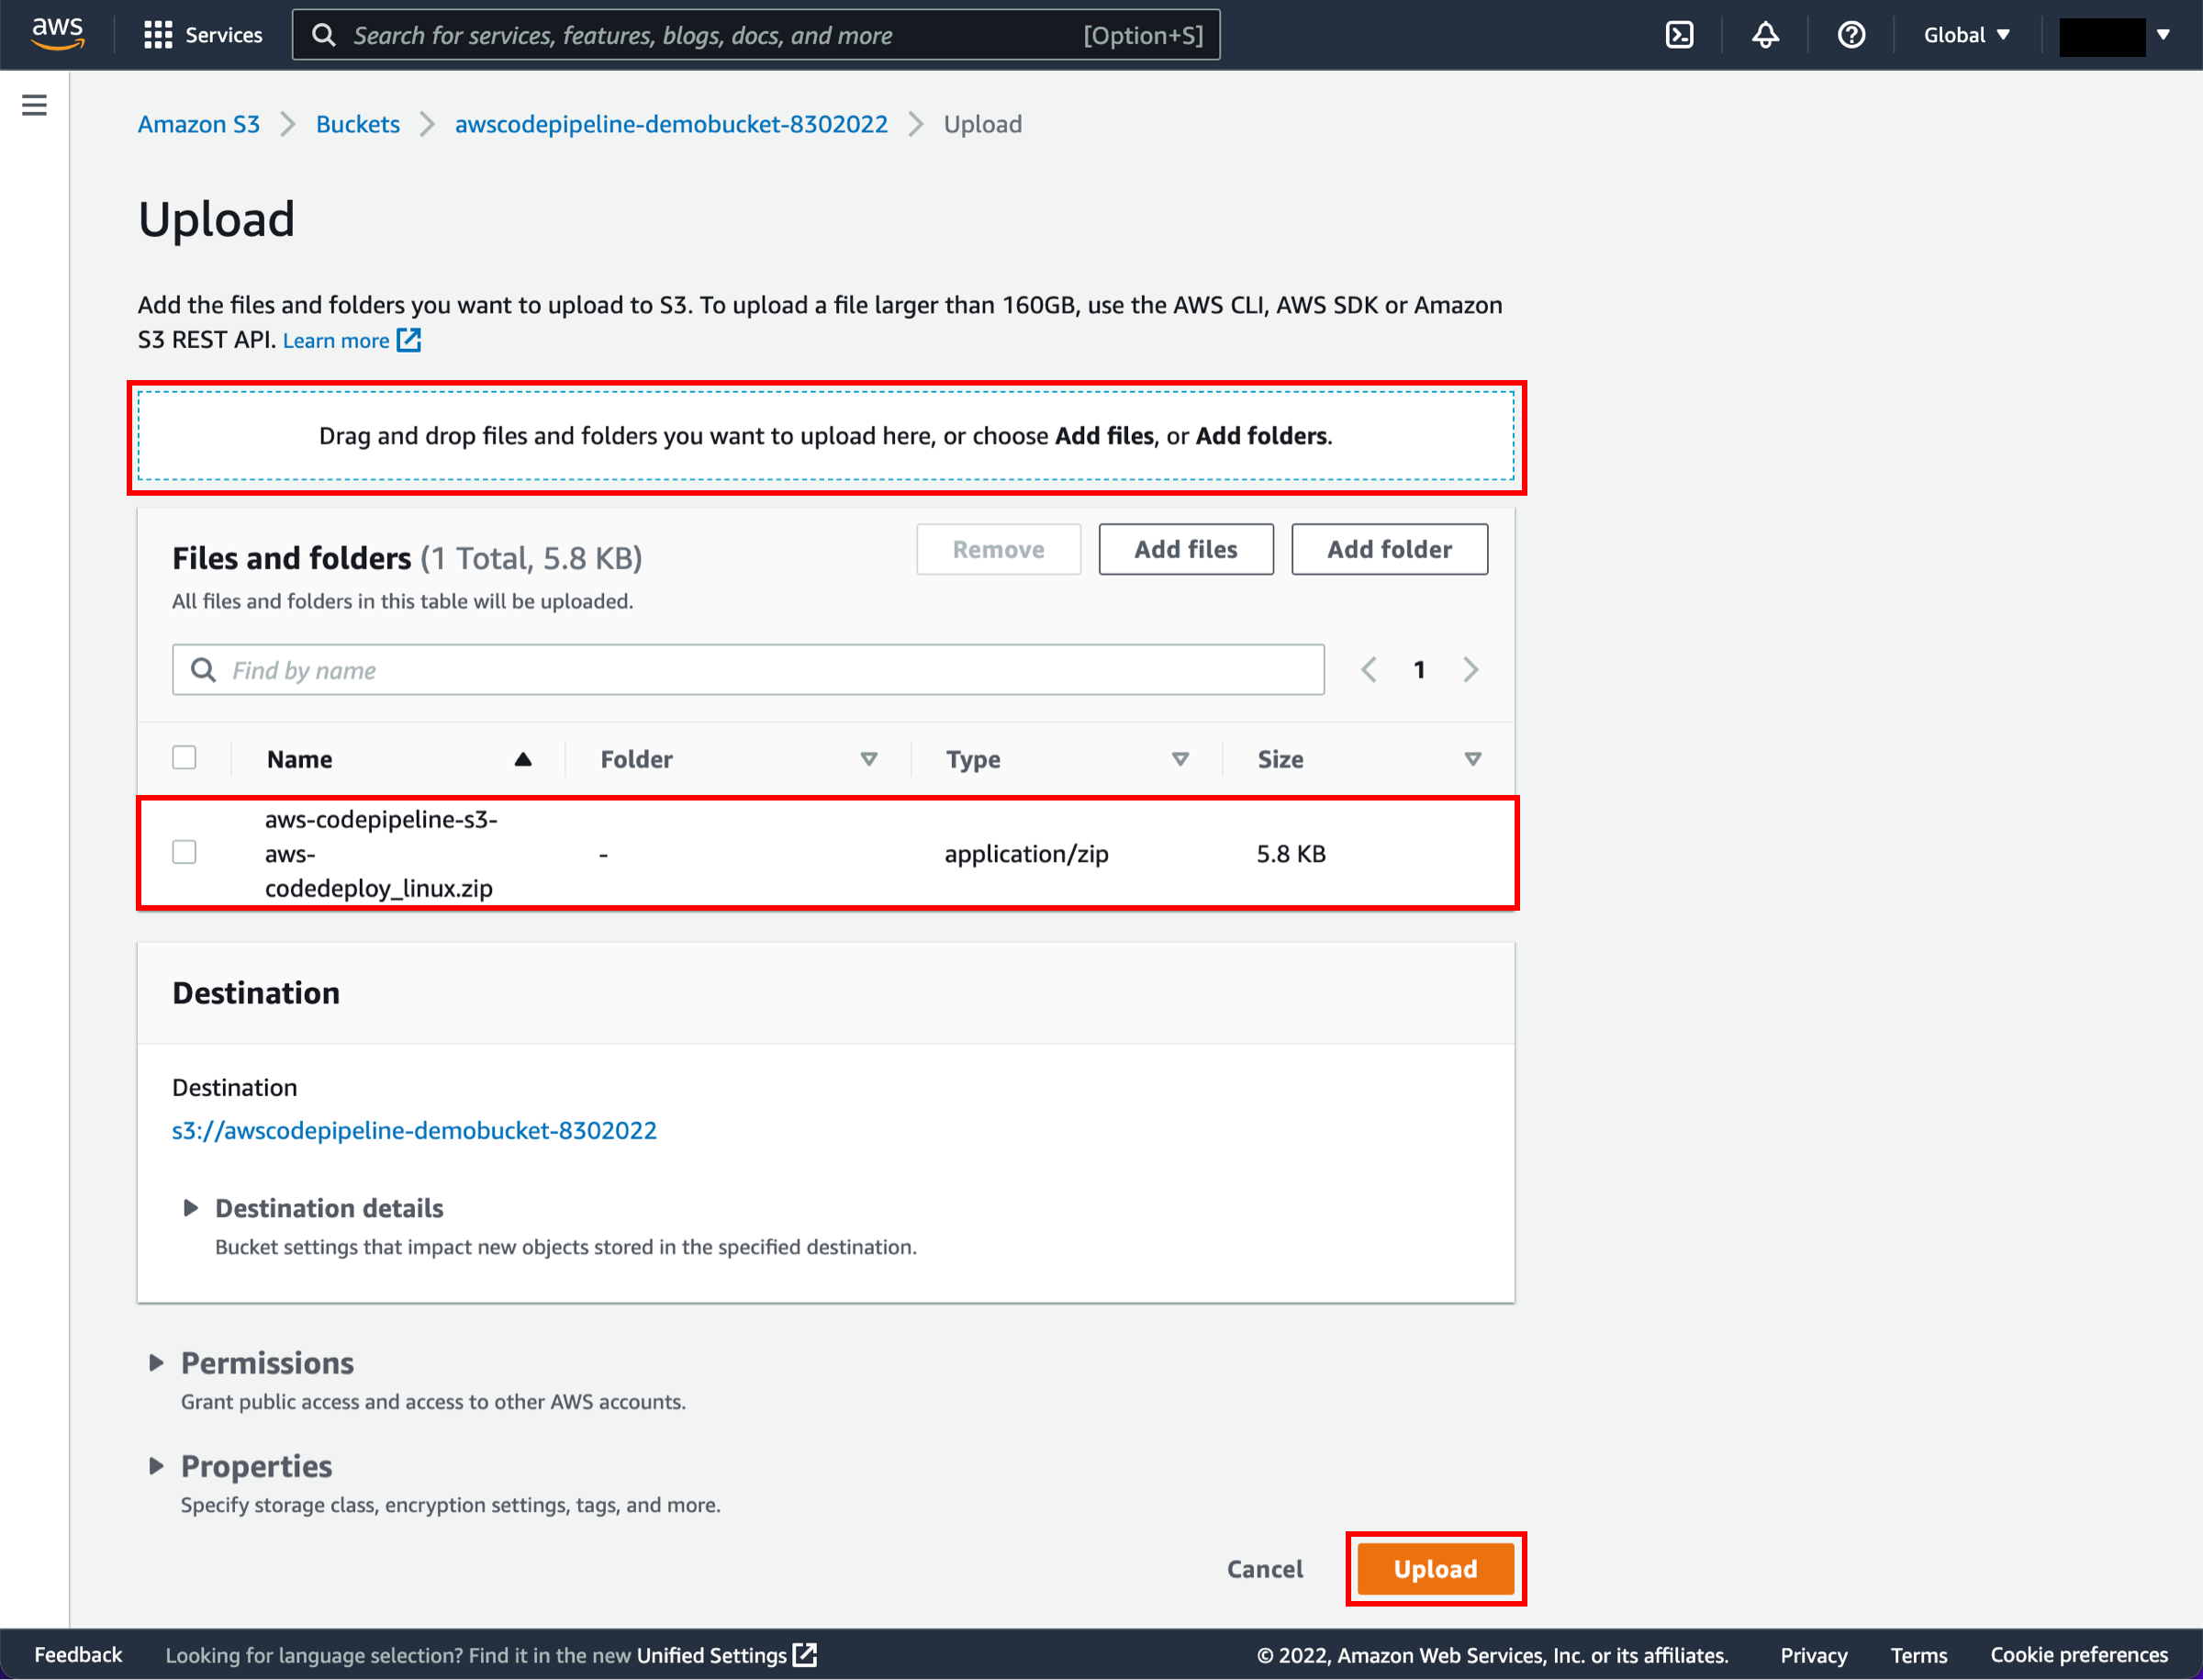This screenshot has width=2203, height=1680.
Task: Click the AWS logo home icon
Action: pyautogui.click(x=58, y=34)
